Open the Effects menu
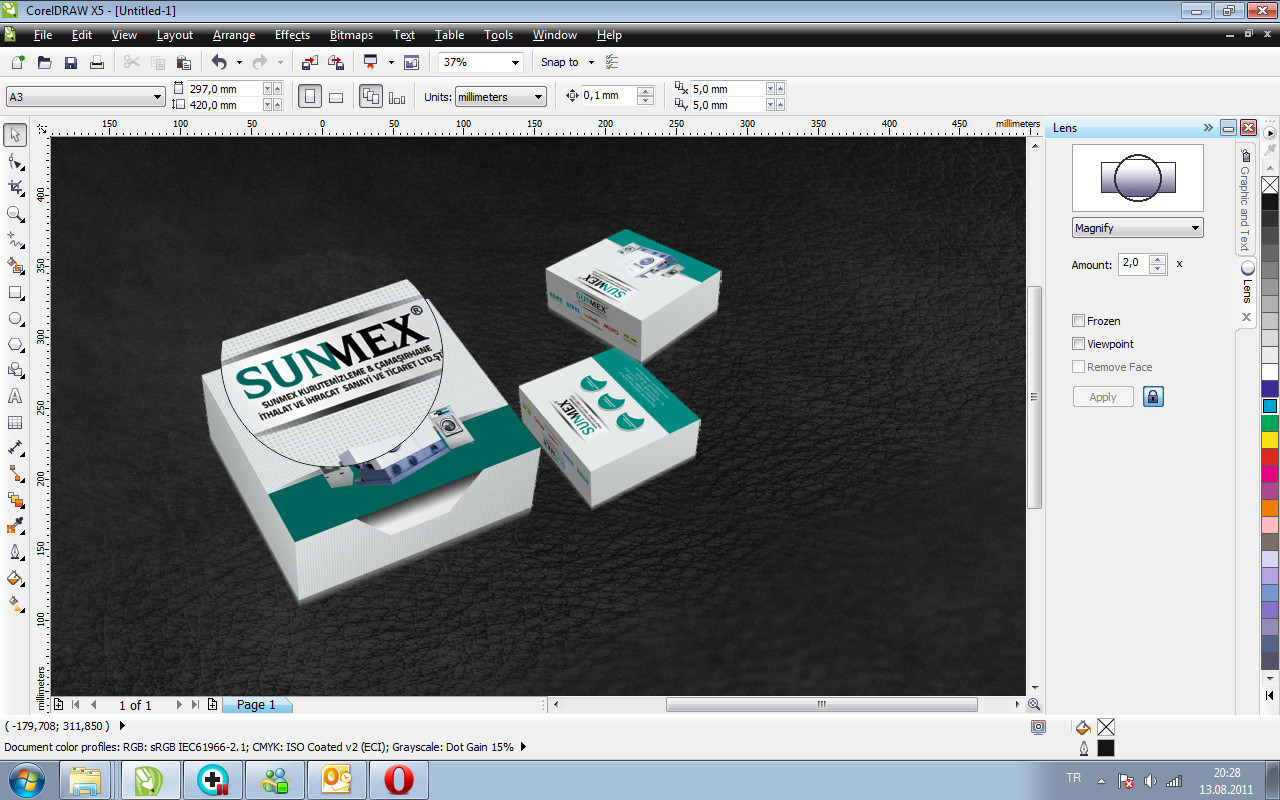The image size is (1280, 800). [292, 35]
